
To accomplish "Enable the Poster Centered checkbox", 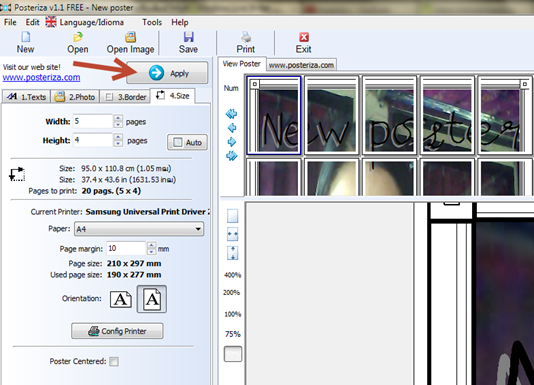I will (114, 361).
